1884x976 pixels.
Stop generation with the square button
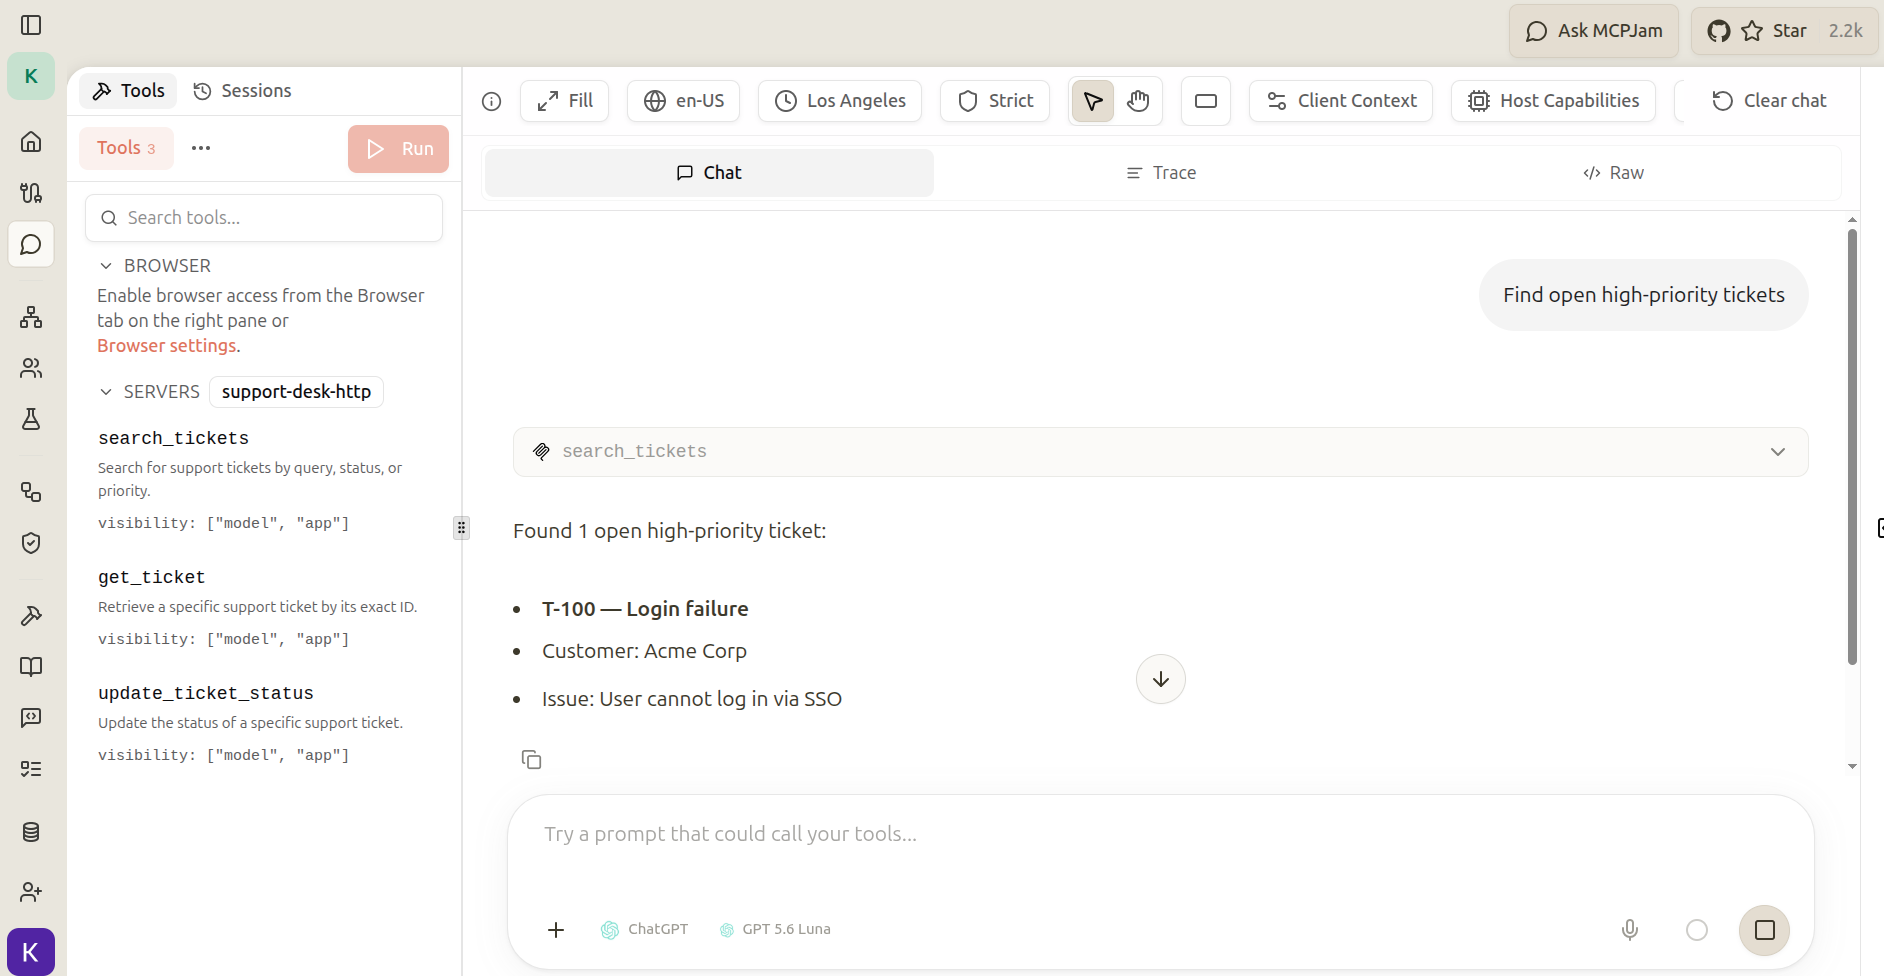(x=1765, y=930)
